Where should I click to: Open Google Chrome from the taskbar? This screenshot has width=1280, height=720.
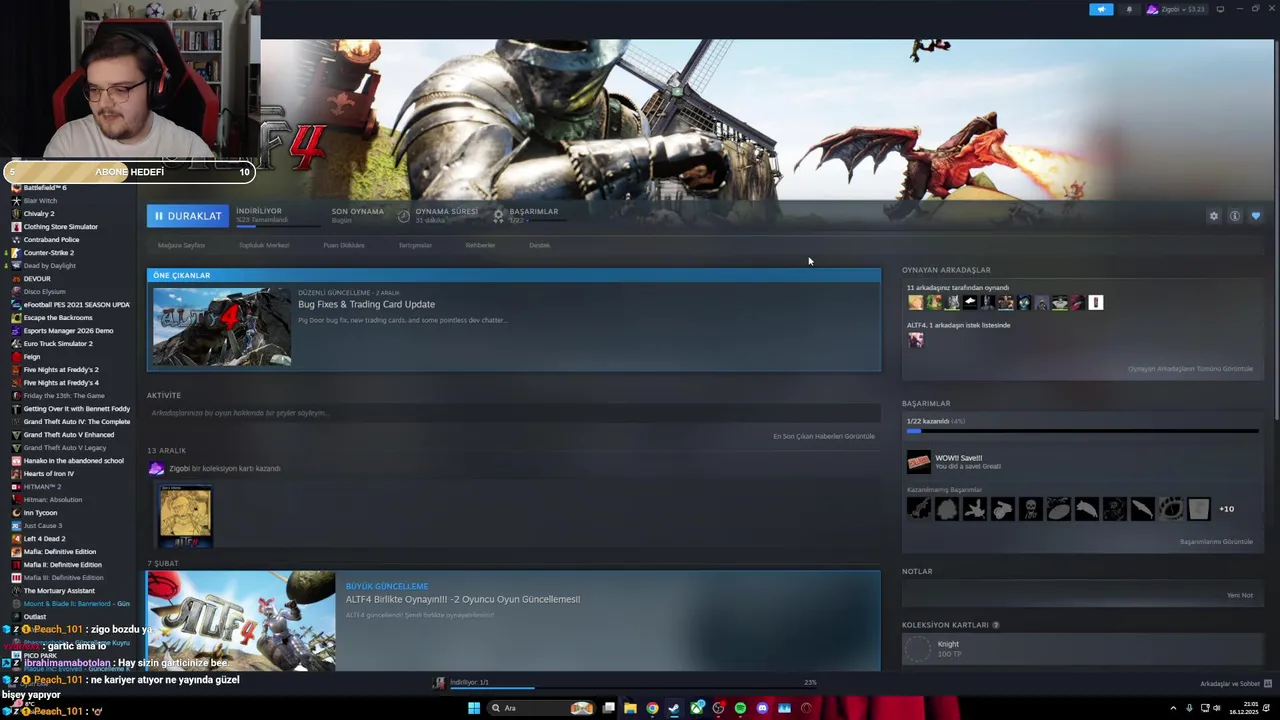[x=652, y=708]
